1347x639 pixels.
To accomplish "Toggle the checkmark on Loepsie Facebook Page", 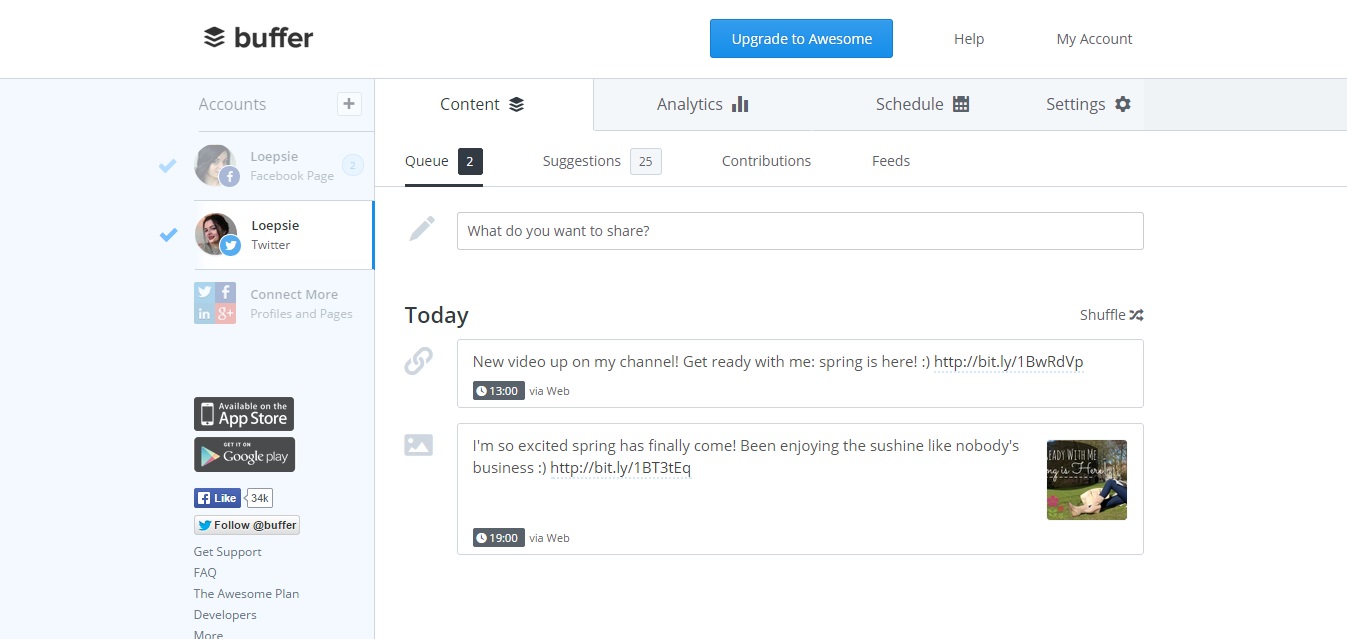I will click(x=166, y=166).
